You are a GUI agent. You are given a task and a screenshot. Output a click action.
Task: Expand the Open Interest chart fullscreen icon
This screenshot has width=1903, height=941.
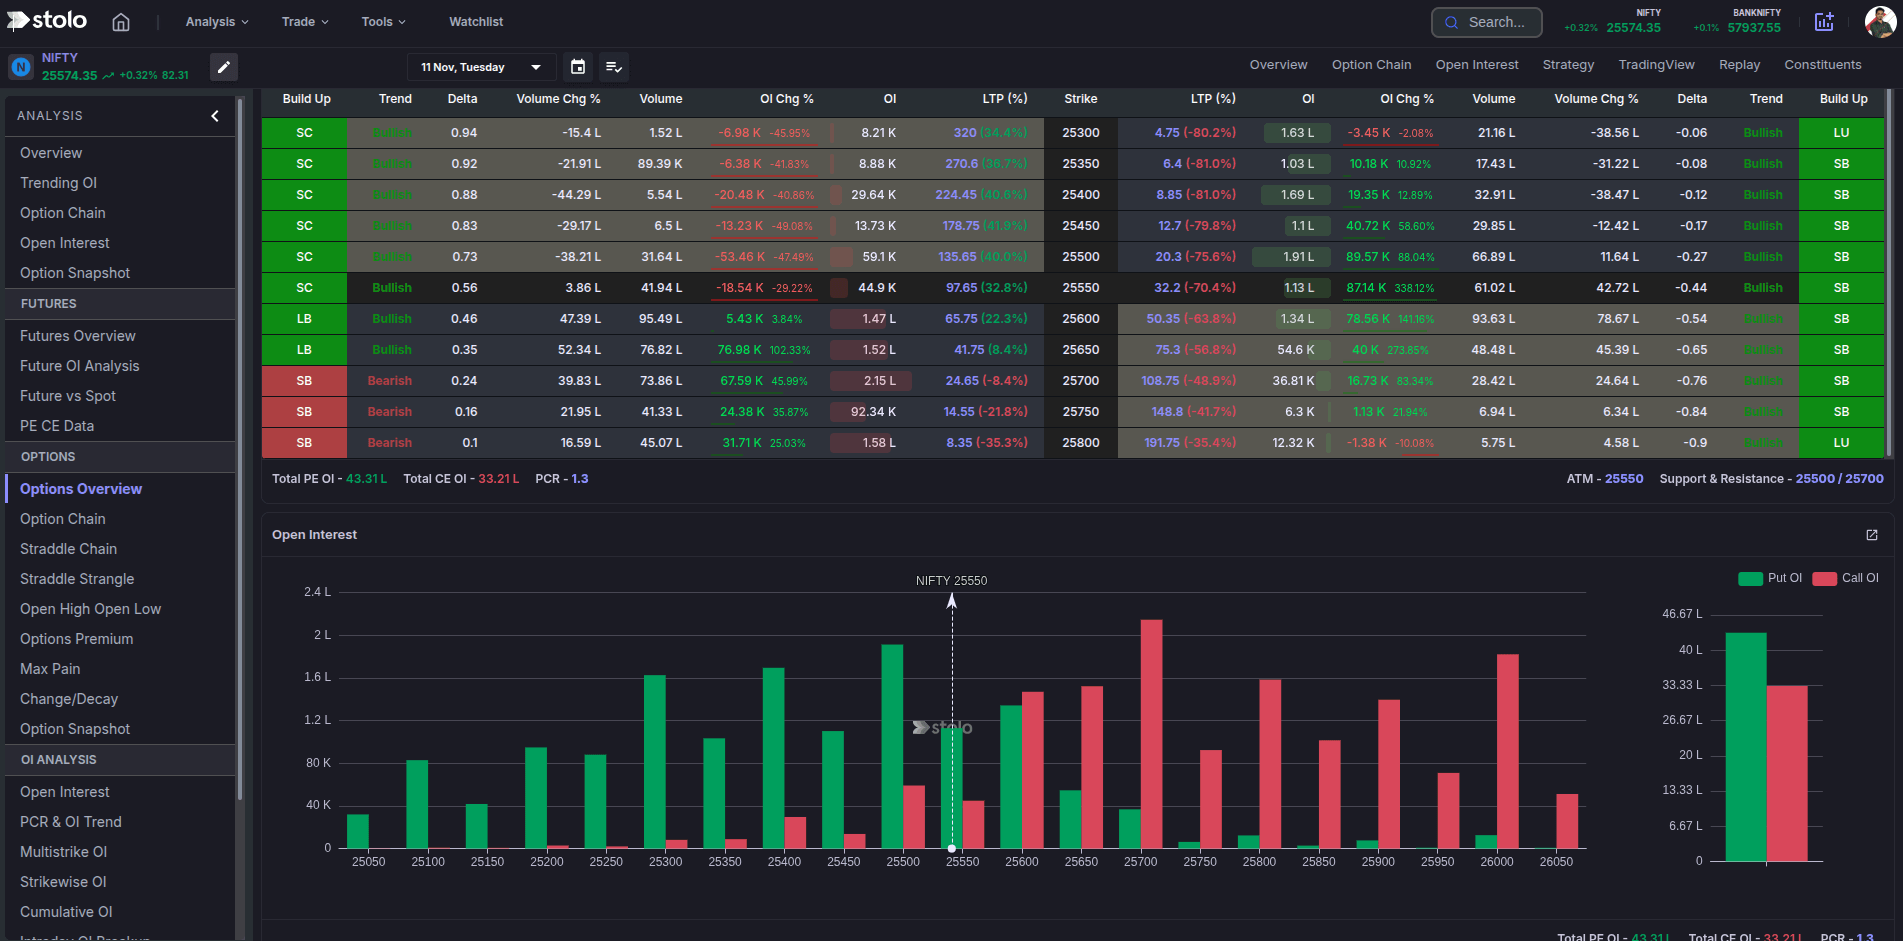1871,535
